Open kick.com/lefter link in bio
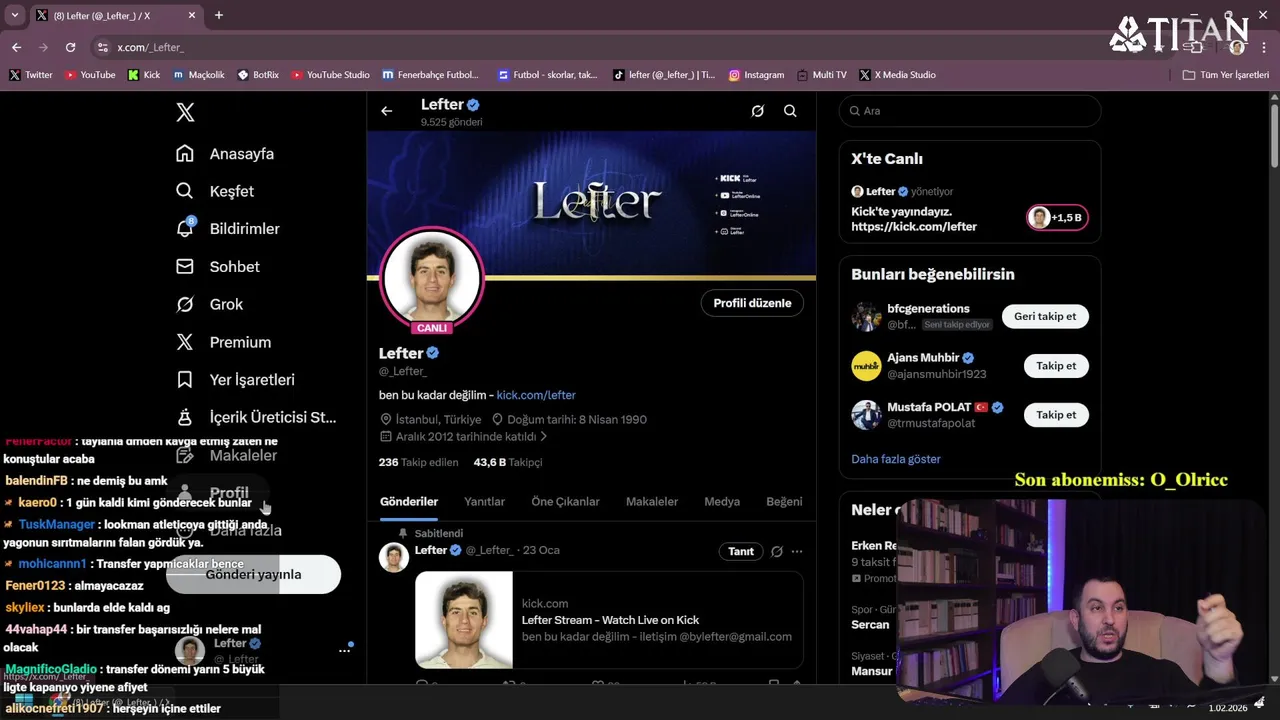The image size is (1280, 720). point(536,395)
